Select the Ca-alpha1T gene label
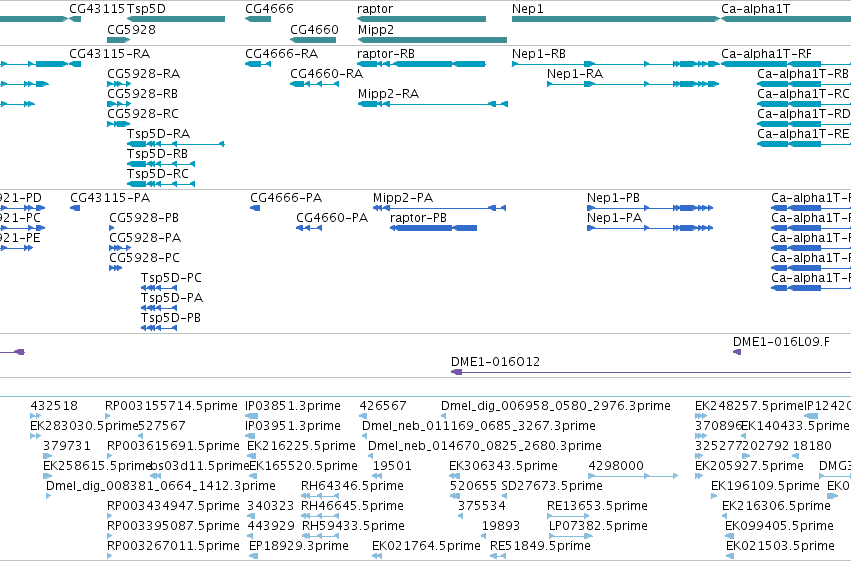 click(x=755, y=9)
